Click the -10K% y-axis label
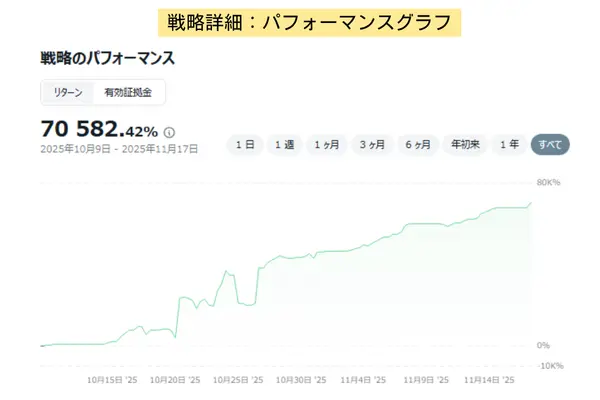This screenshot has width=600, height=400. (549, 366)
